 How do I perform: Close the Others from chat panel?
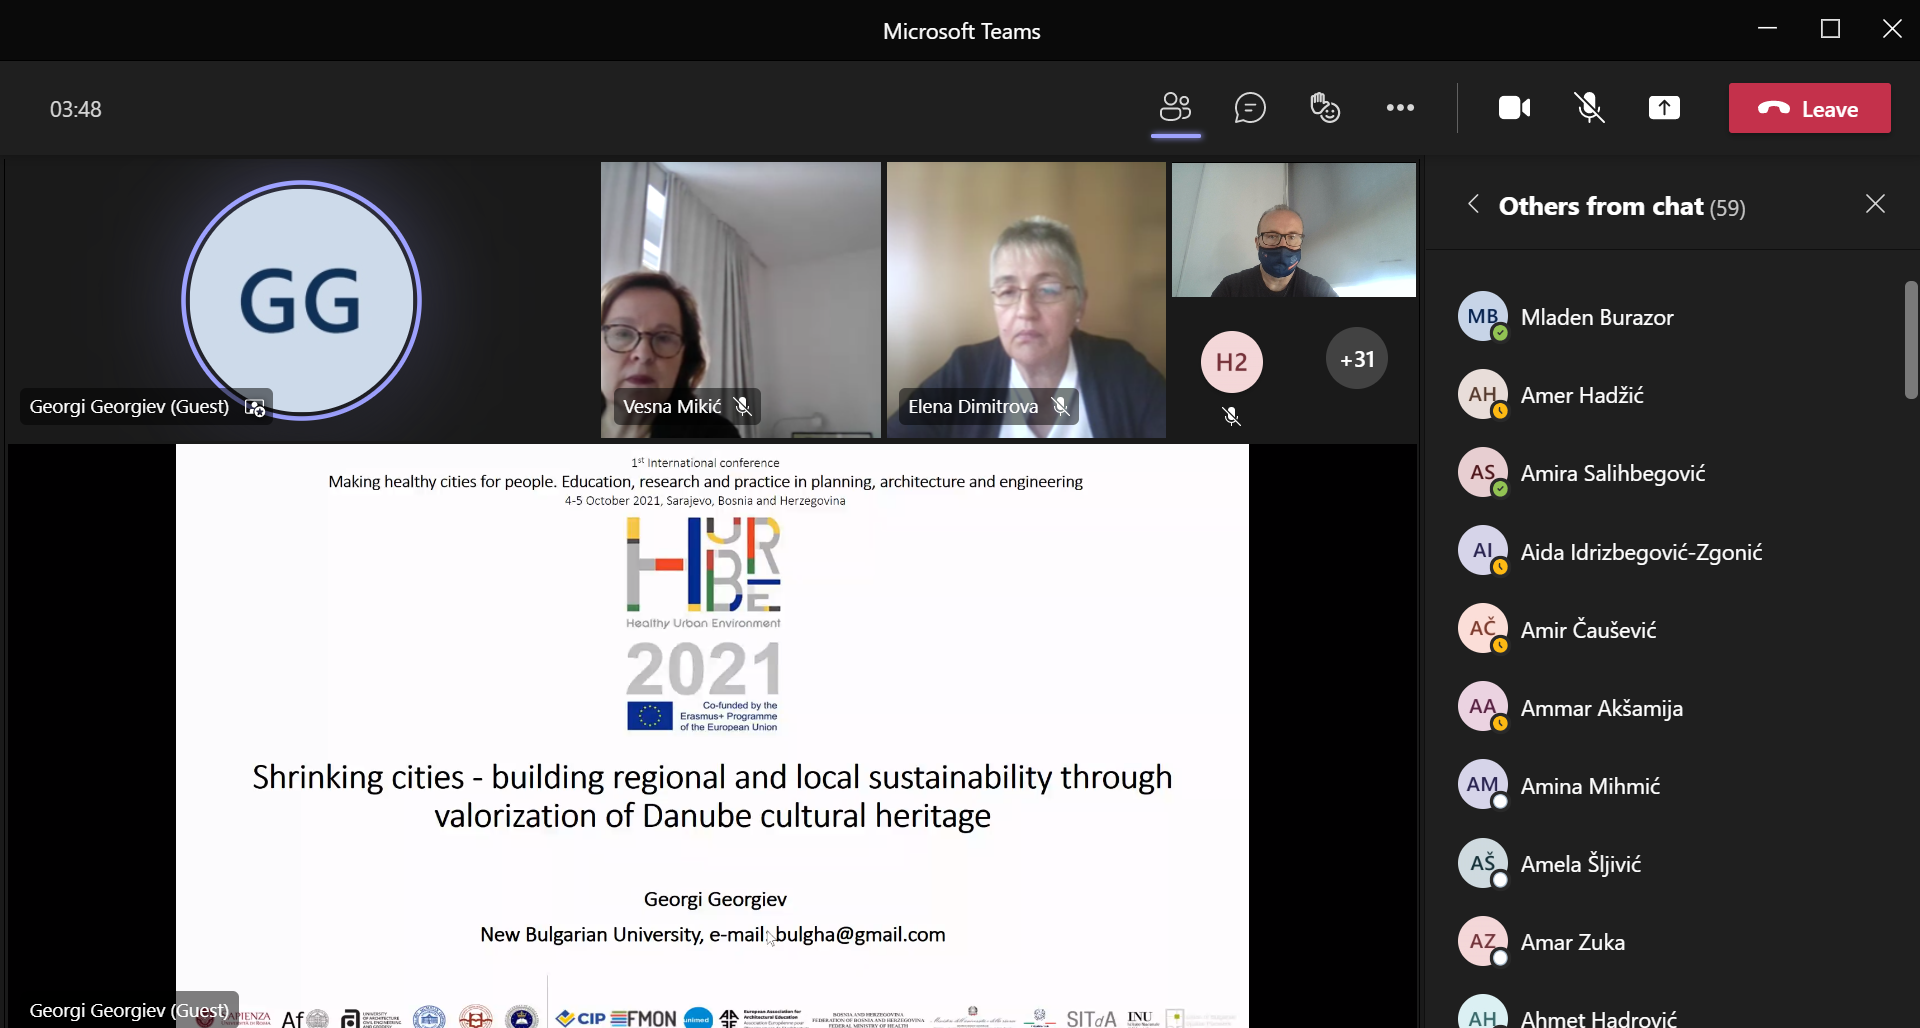[x=1875, y=205]
